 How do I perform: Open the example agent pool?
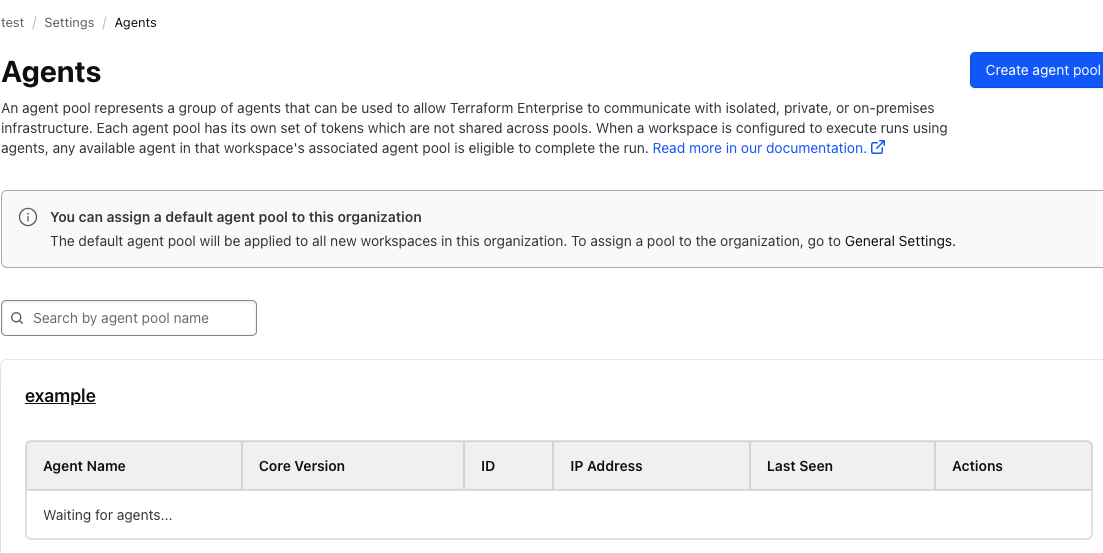(60, 396)
